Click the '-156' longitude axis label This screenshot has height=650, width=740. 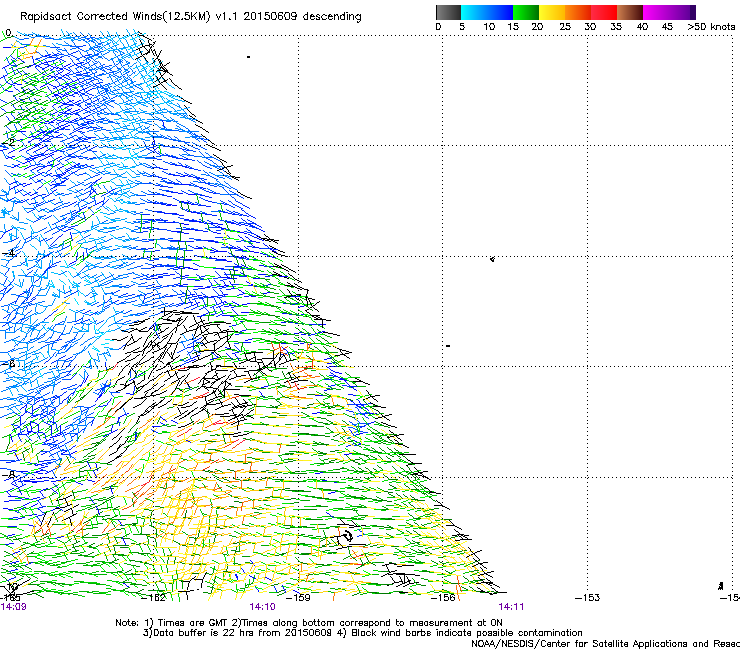click(x=443, y=598)
